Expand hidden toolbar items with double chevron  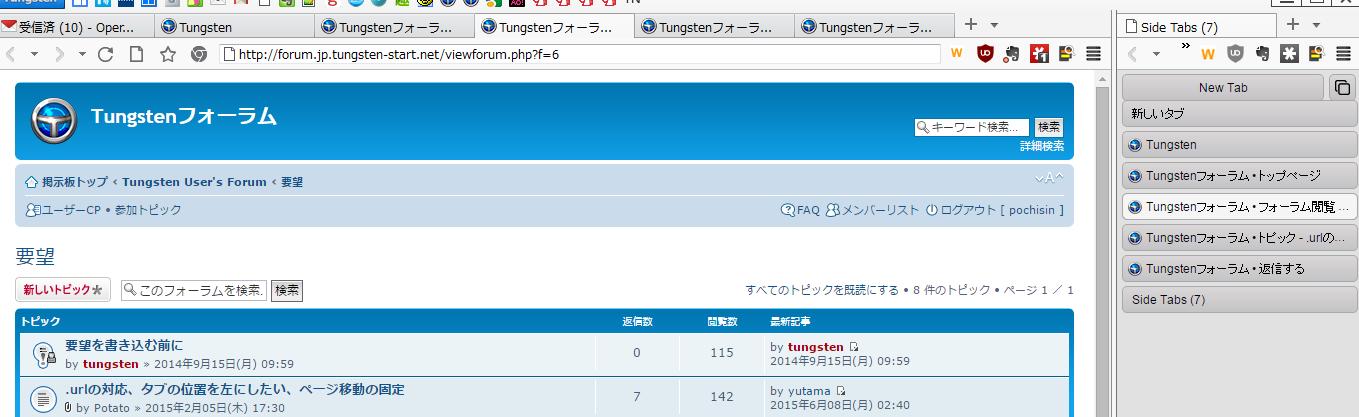[1186, 46]
